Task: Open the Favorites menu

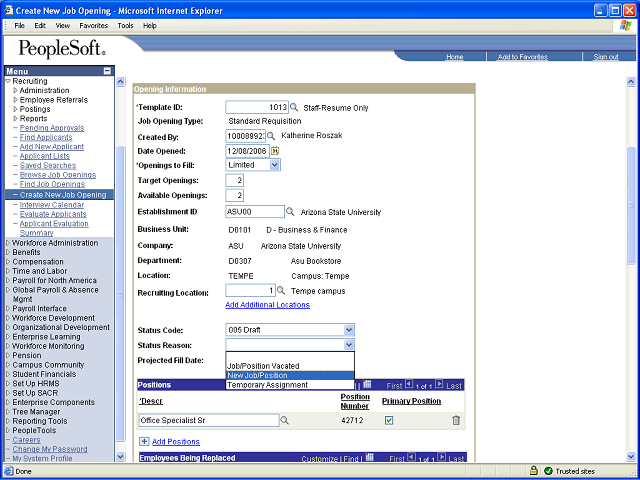Action: point(93,26)
